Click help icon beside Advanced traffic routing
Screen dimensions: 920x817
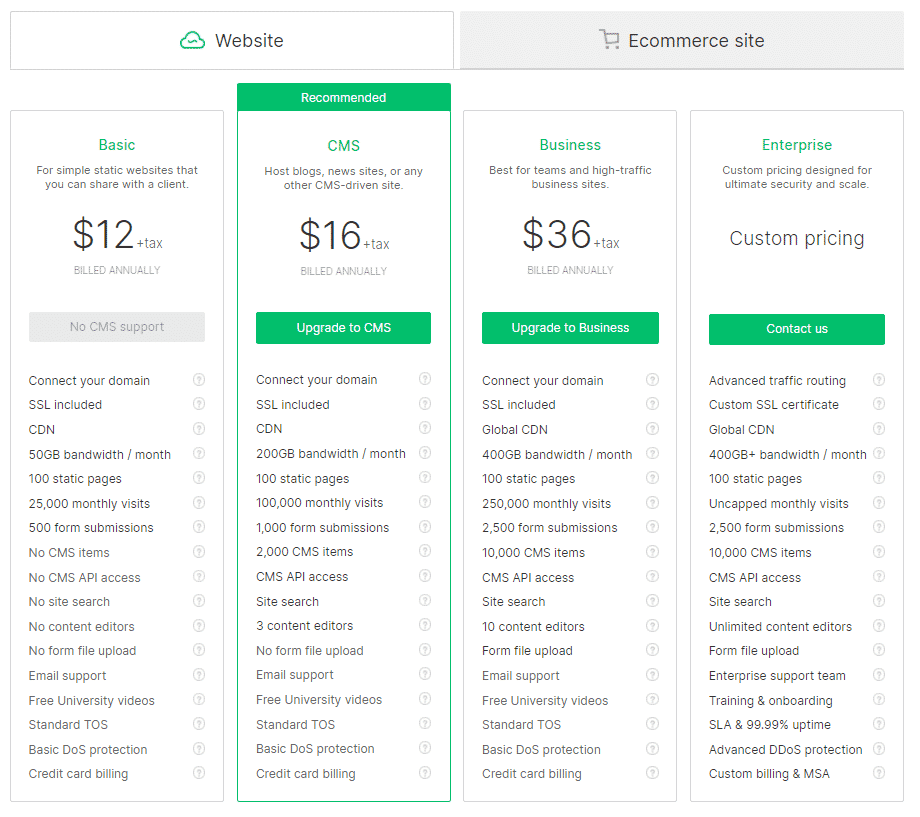pos(879,380)
